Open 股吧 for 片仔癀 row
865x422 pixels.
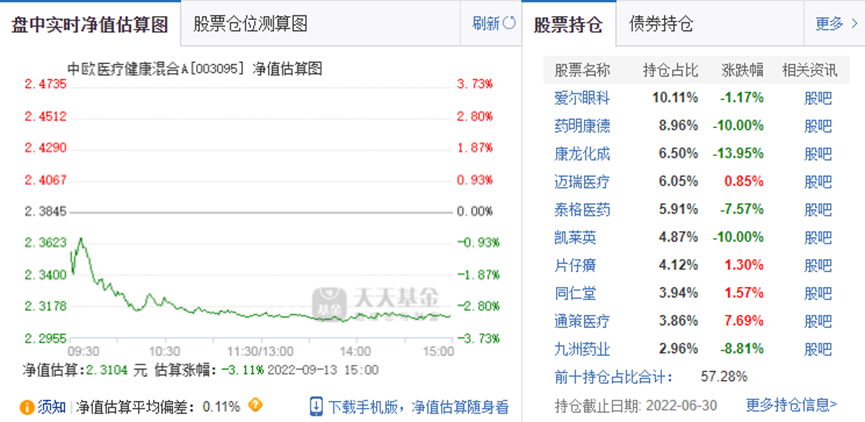pyautogui.click(x=818, y=265)
